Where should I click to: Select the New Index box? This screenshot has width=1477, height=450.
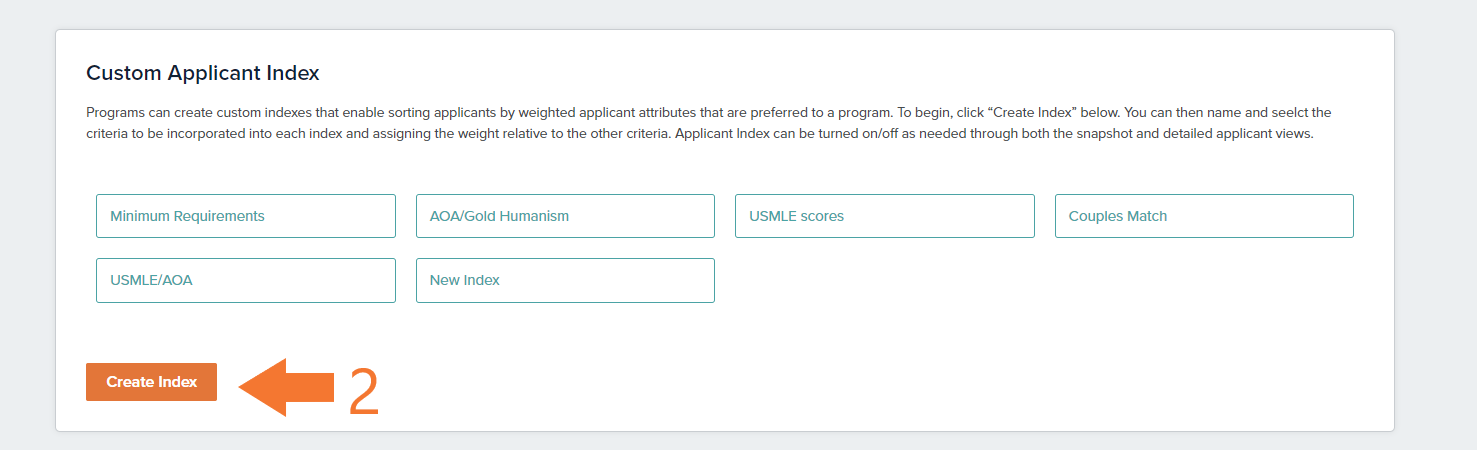pos(565,280)
